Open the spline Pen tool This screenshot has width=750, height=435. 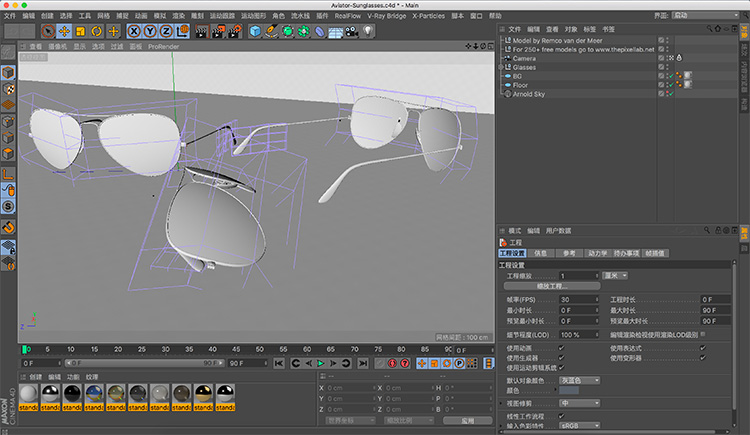271,32
